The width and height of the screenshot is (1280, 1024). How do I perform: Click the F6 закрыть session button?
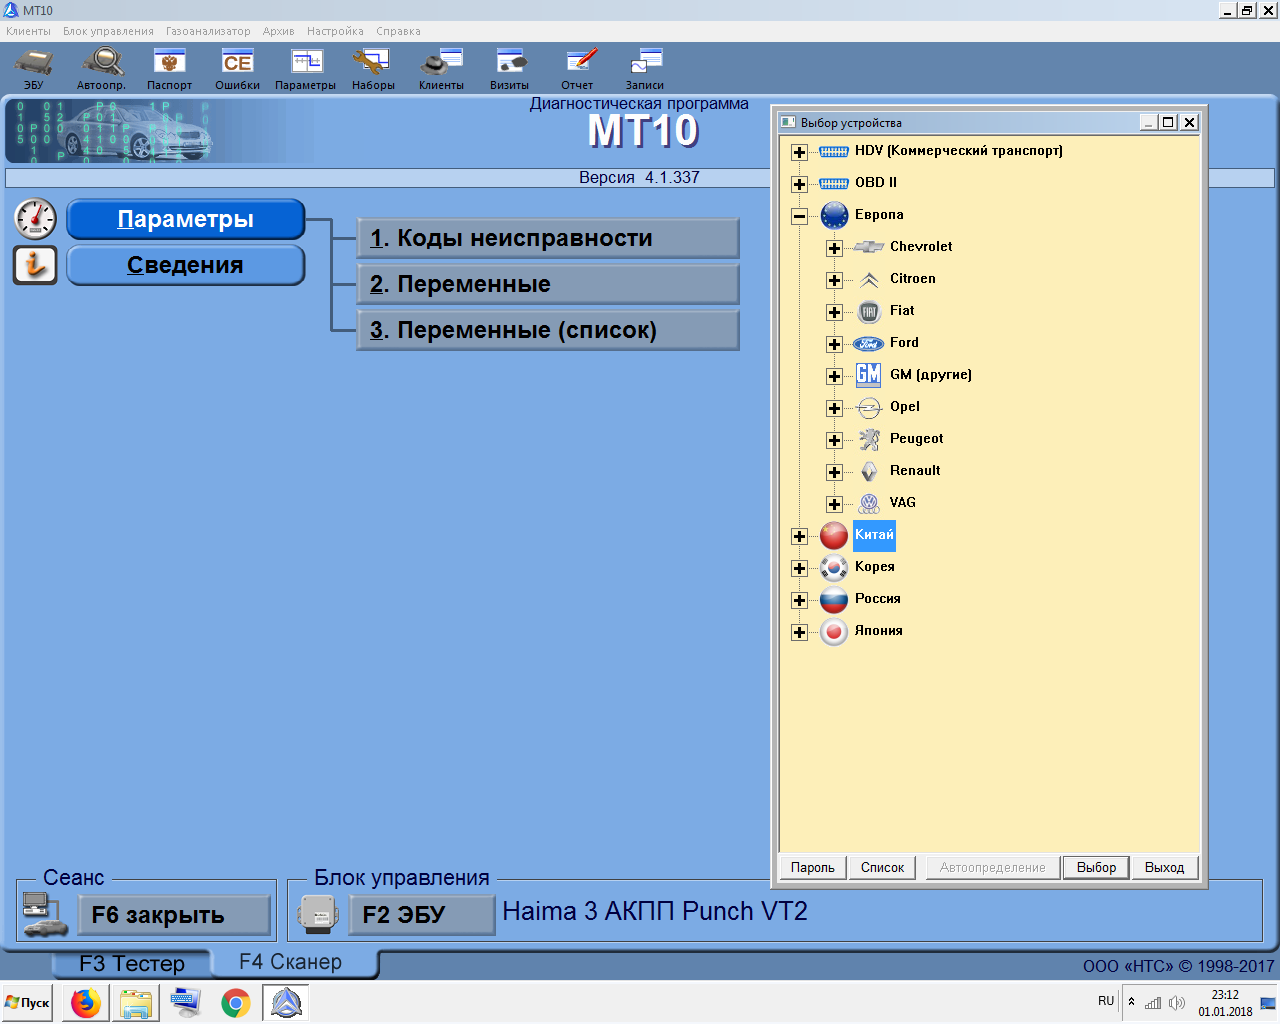[x=175, y=915]
